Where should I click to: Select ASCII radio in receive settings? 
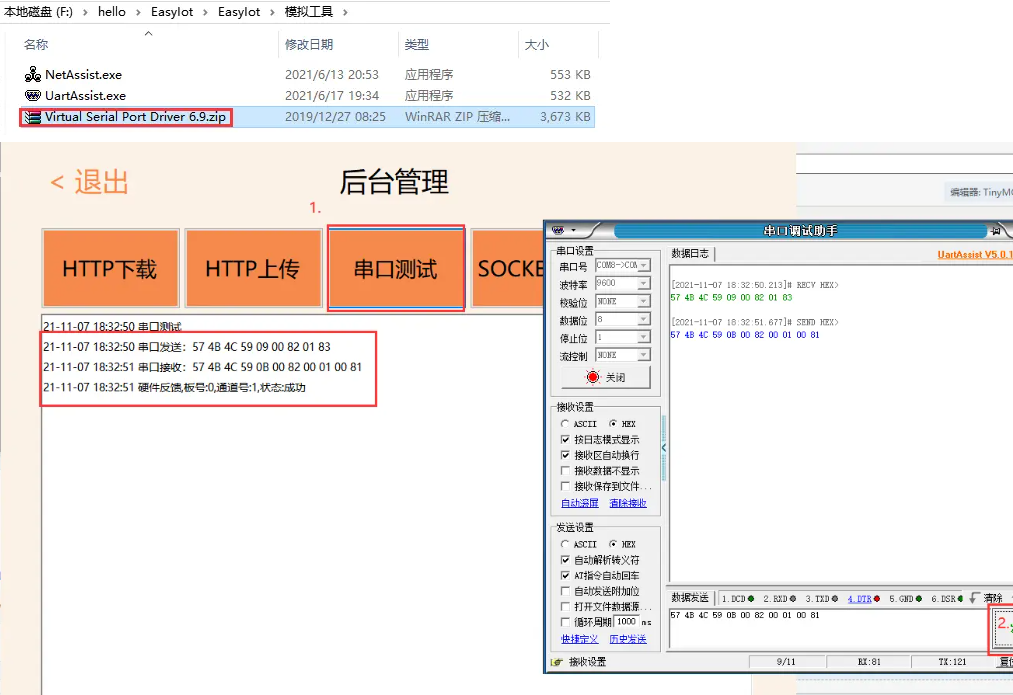(x=566, y=424)
